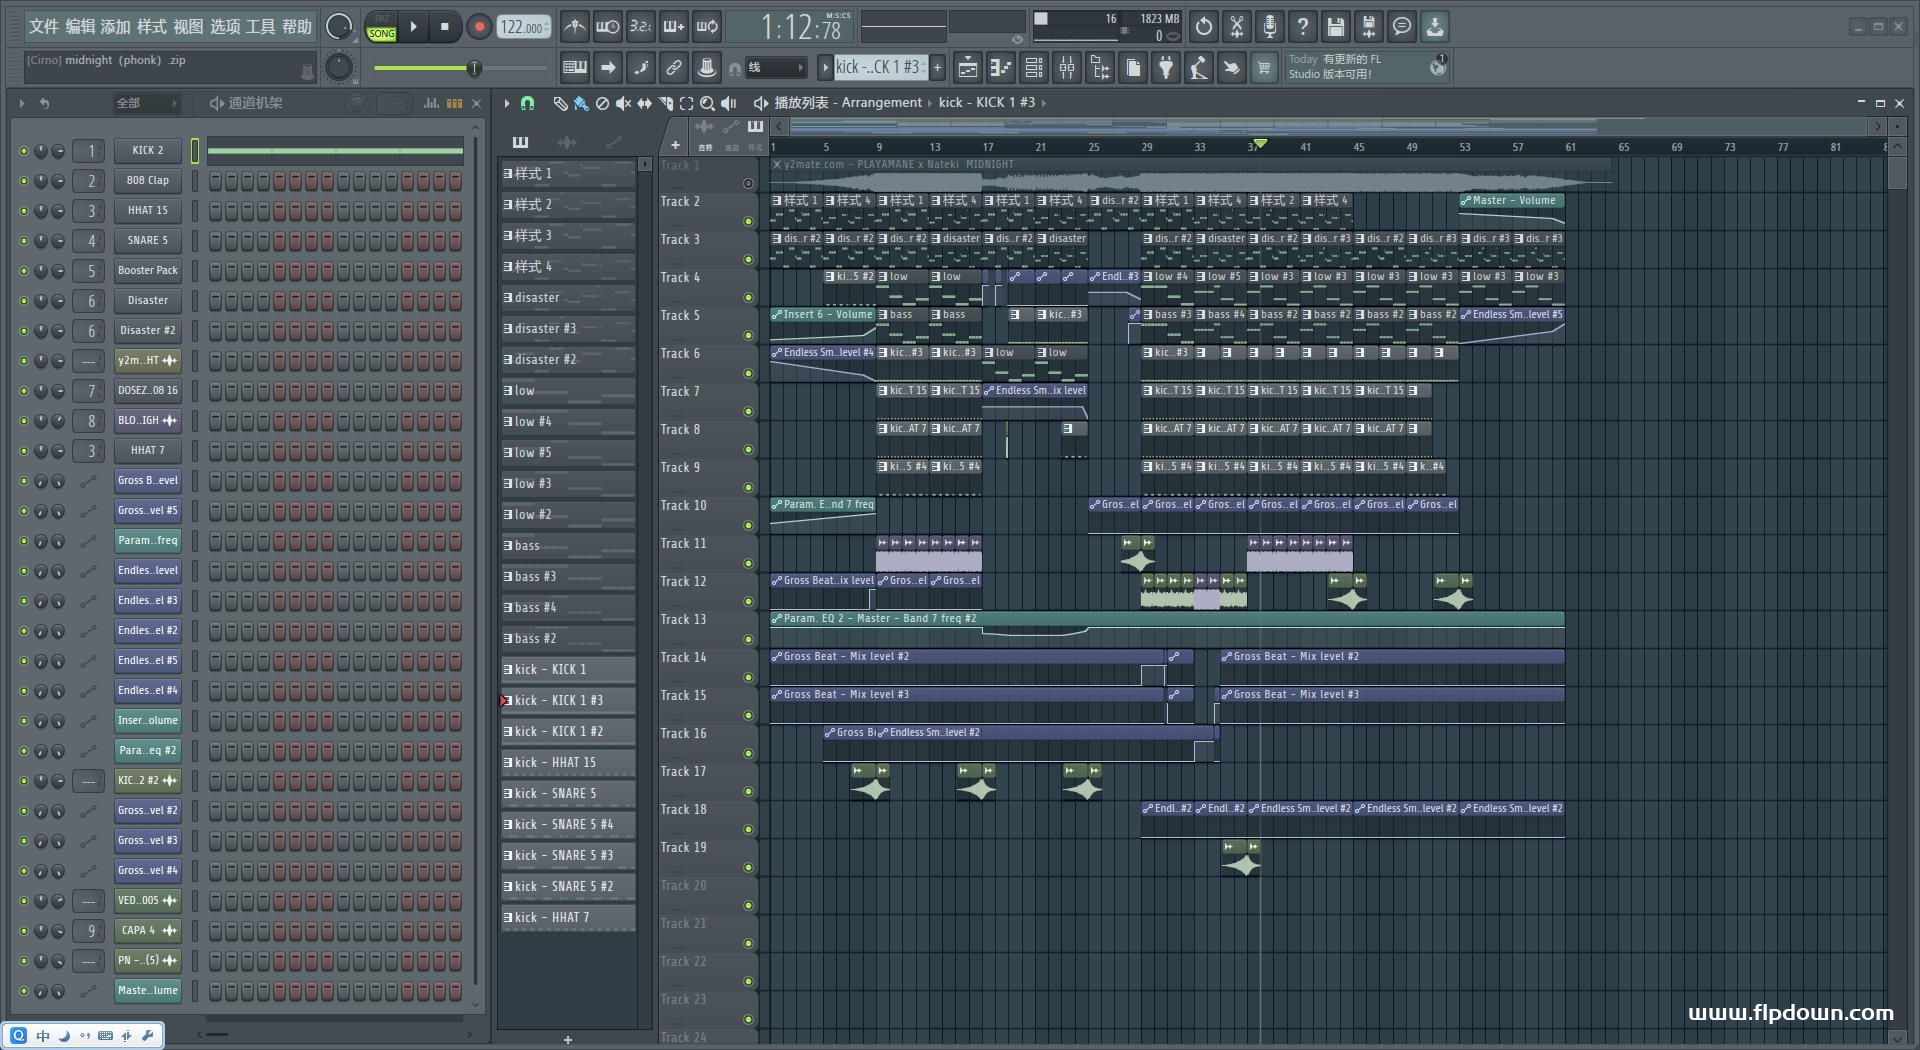Click the microphone one-click recording icon

click(x=1269, y=27)
